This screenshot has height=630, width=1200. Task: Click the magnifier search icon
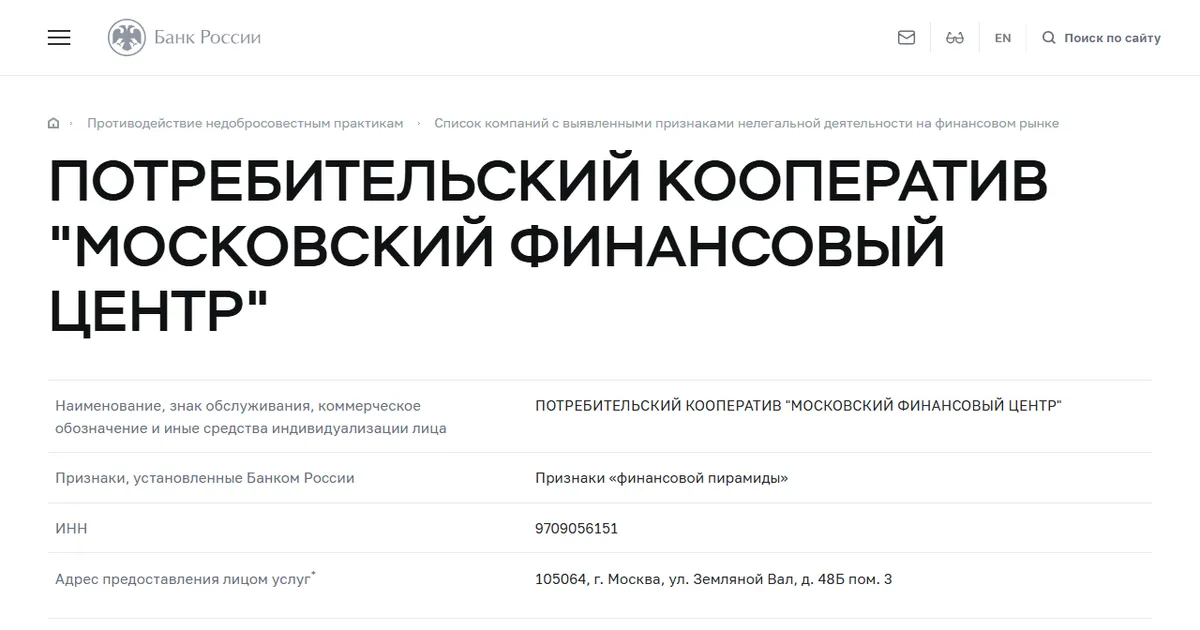click(x=1049, y=38)
